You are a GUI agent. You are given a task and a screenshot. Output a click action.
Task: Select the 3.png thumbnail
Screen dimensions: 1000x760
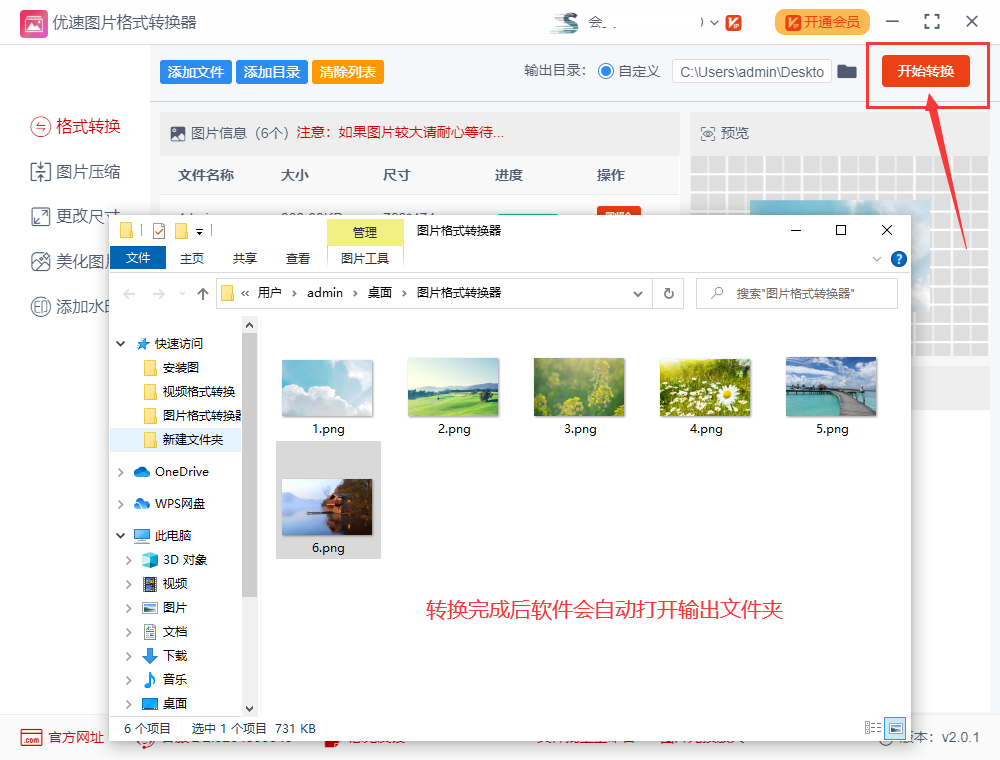(579, 387)
